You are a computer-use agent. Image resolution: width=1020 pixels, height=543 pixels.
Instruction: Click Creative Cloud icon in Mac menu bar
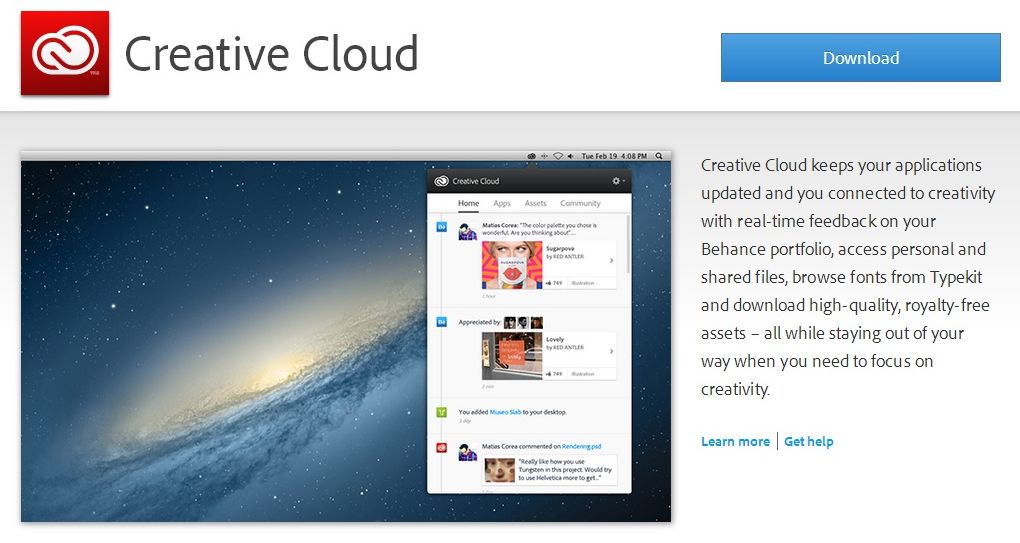pos(531,156)
